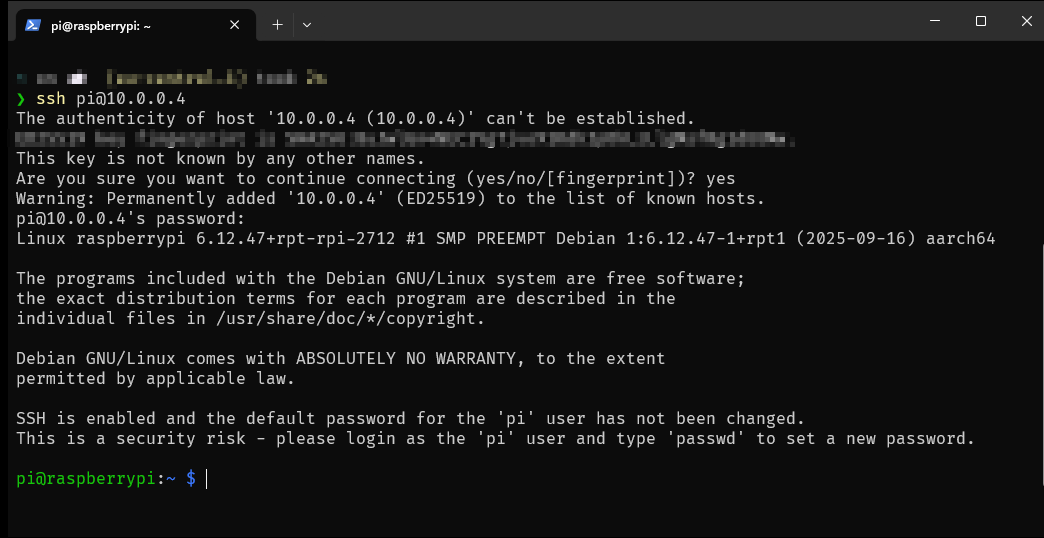Expand the new tab profile dropdown chevron

(x=307, y=24)
